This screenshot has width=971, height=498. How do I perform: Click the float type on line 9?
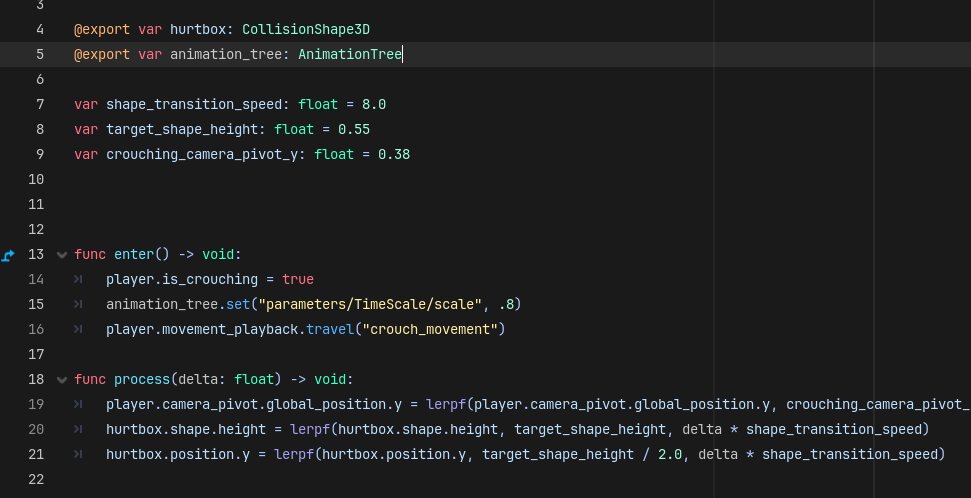pyautogui.click(x=334, y=154)
